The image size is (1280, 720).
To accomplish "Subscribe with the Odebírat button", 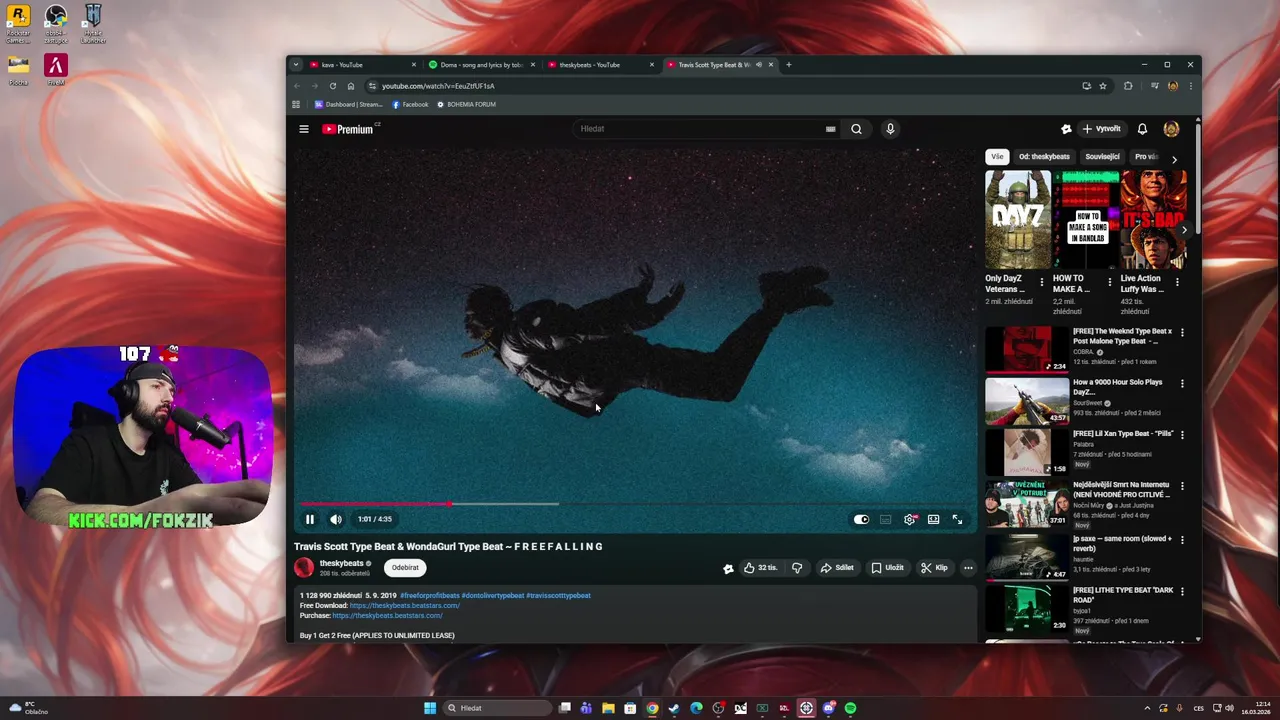I will pos(405,568).
